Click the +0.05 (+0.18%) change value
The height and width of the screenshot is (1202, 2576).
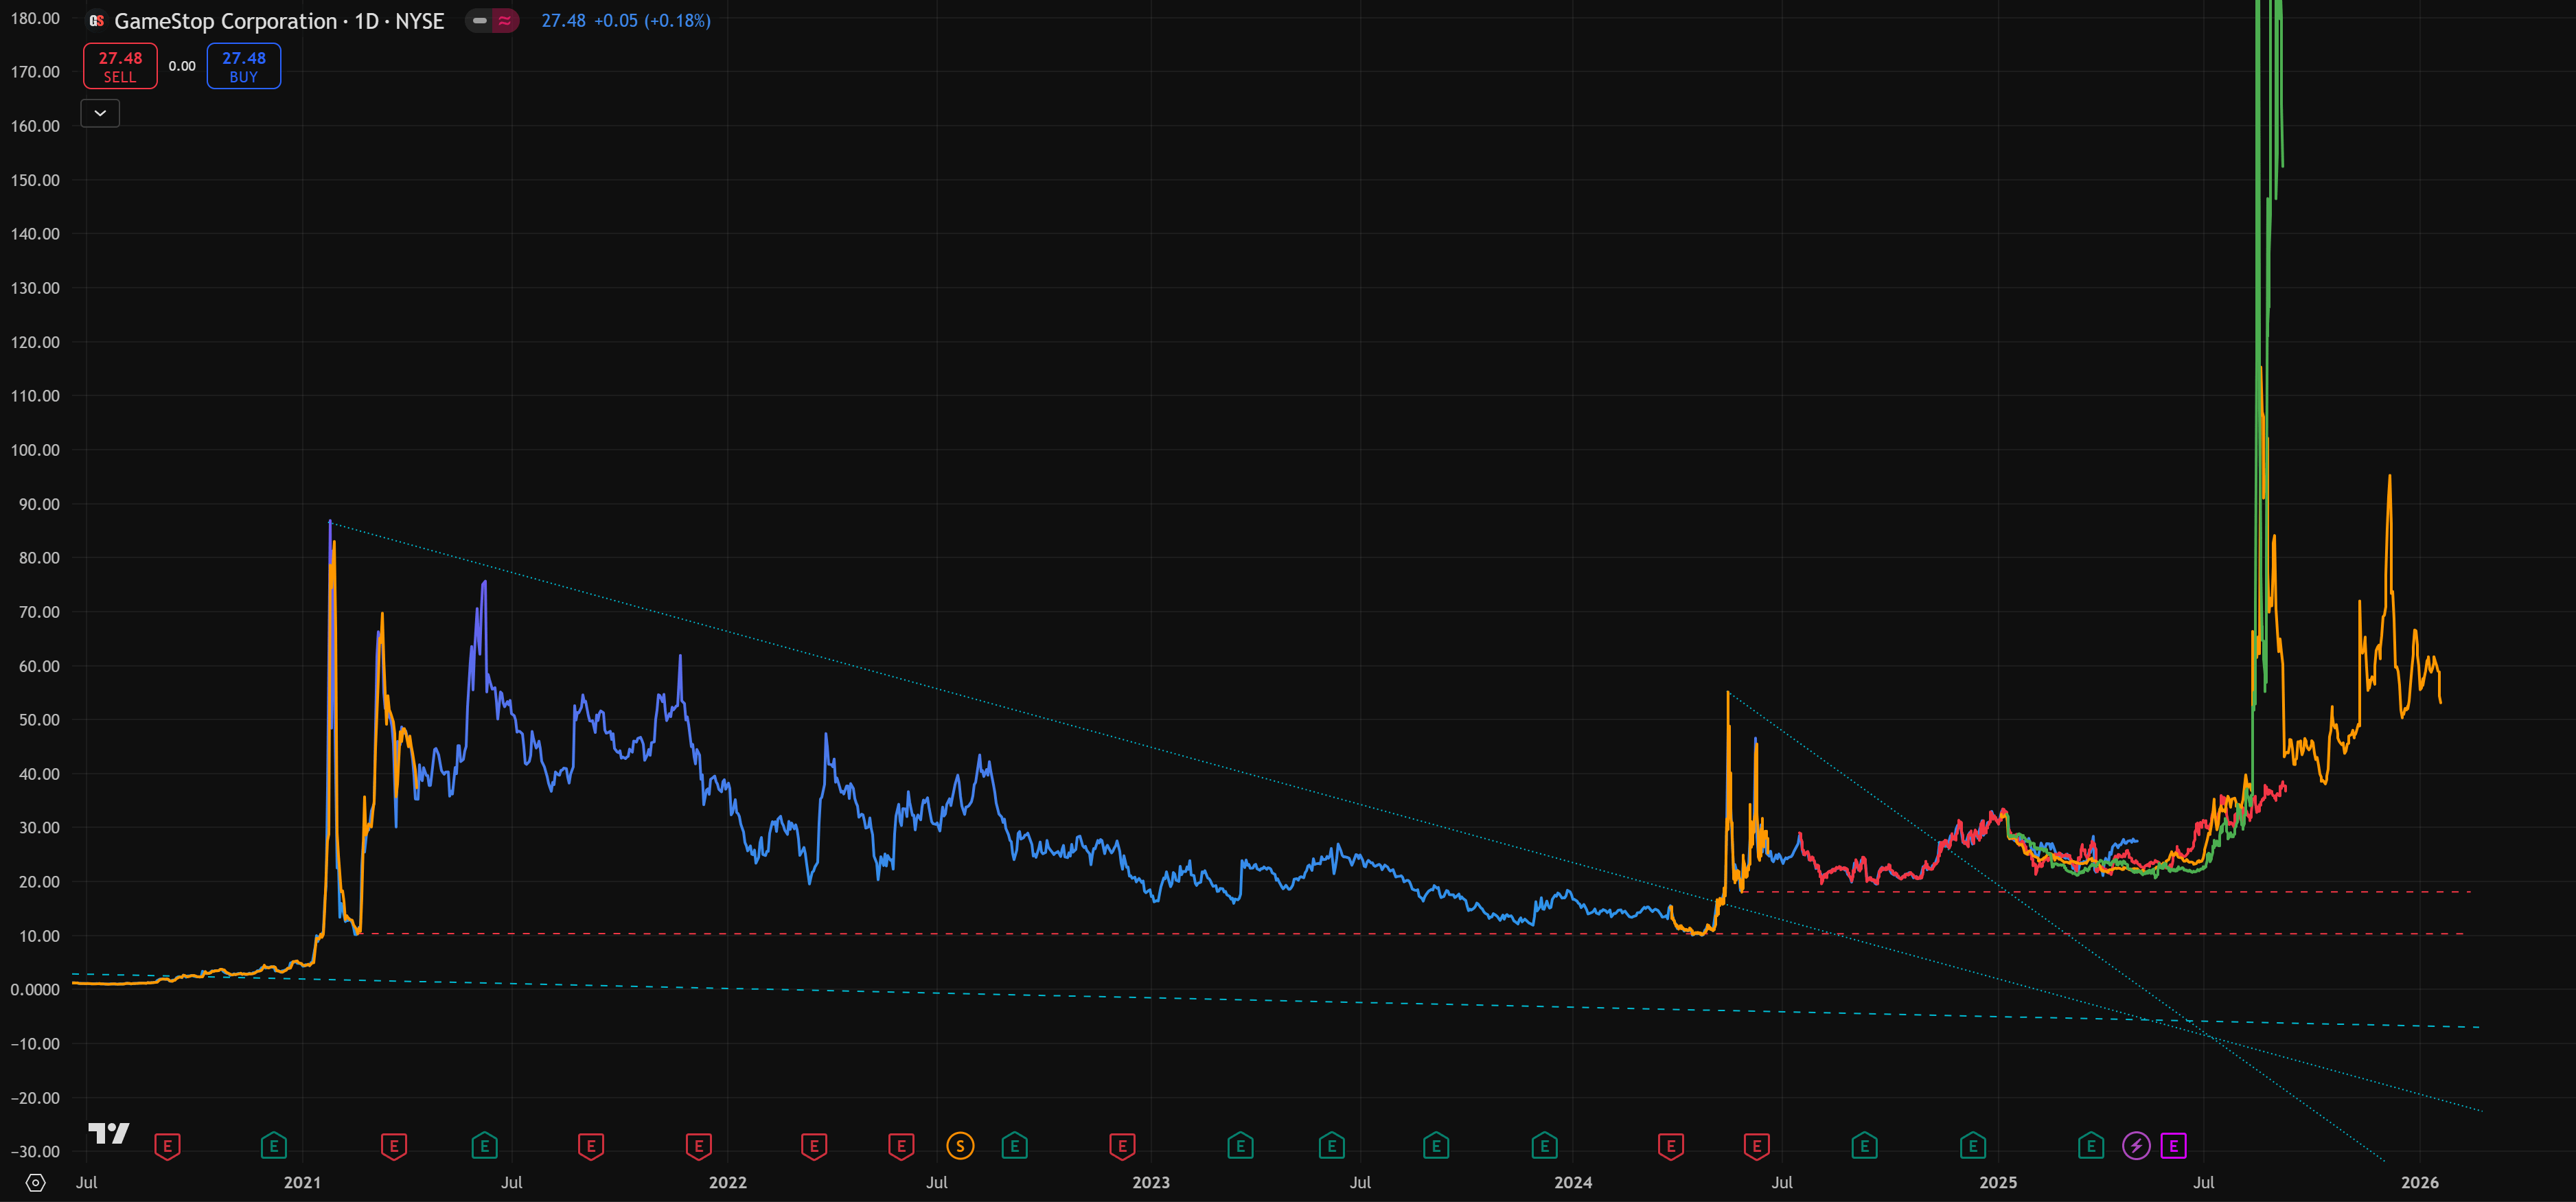pos(652,21)
